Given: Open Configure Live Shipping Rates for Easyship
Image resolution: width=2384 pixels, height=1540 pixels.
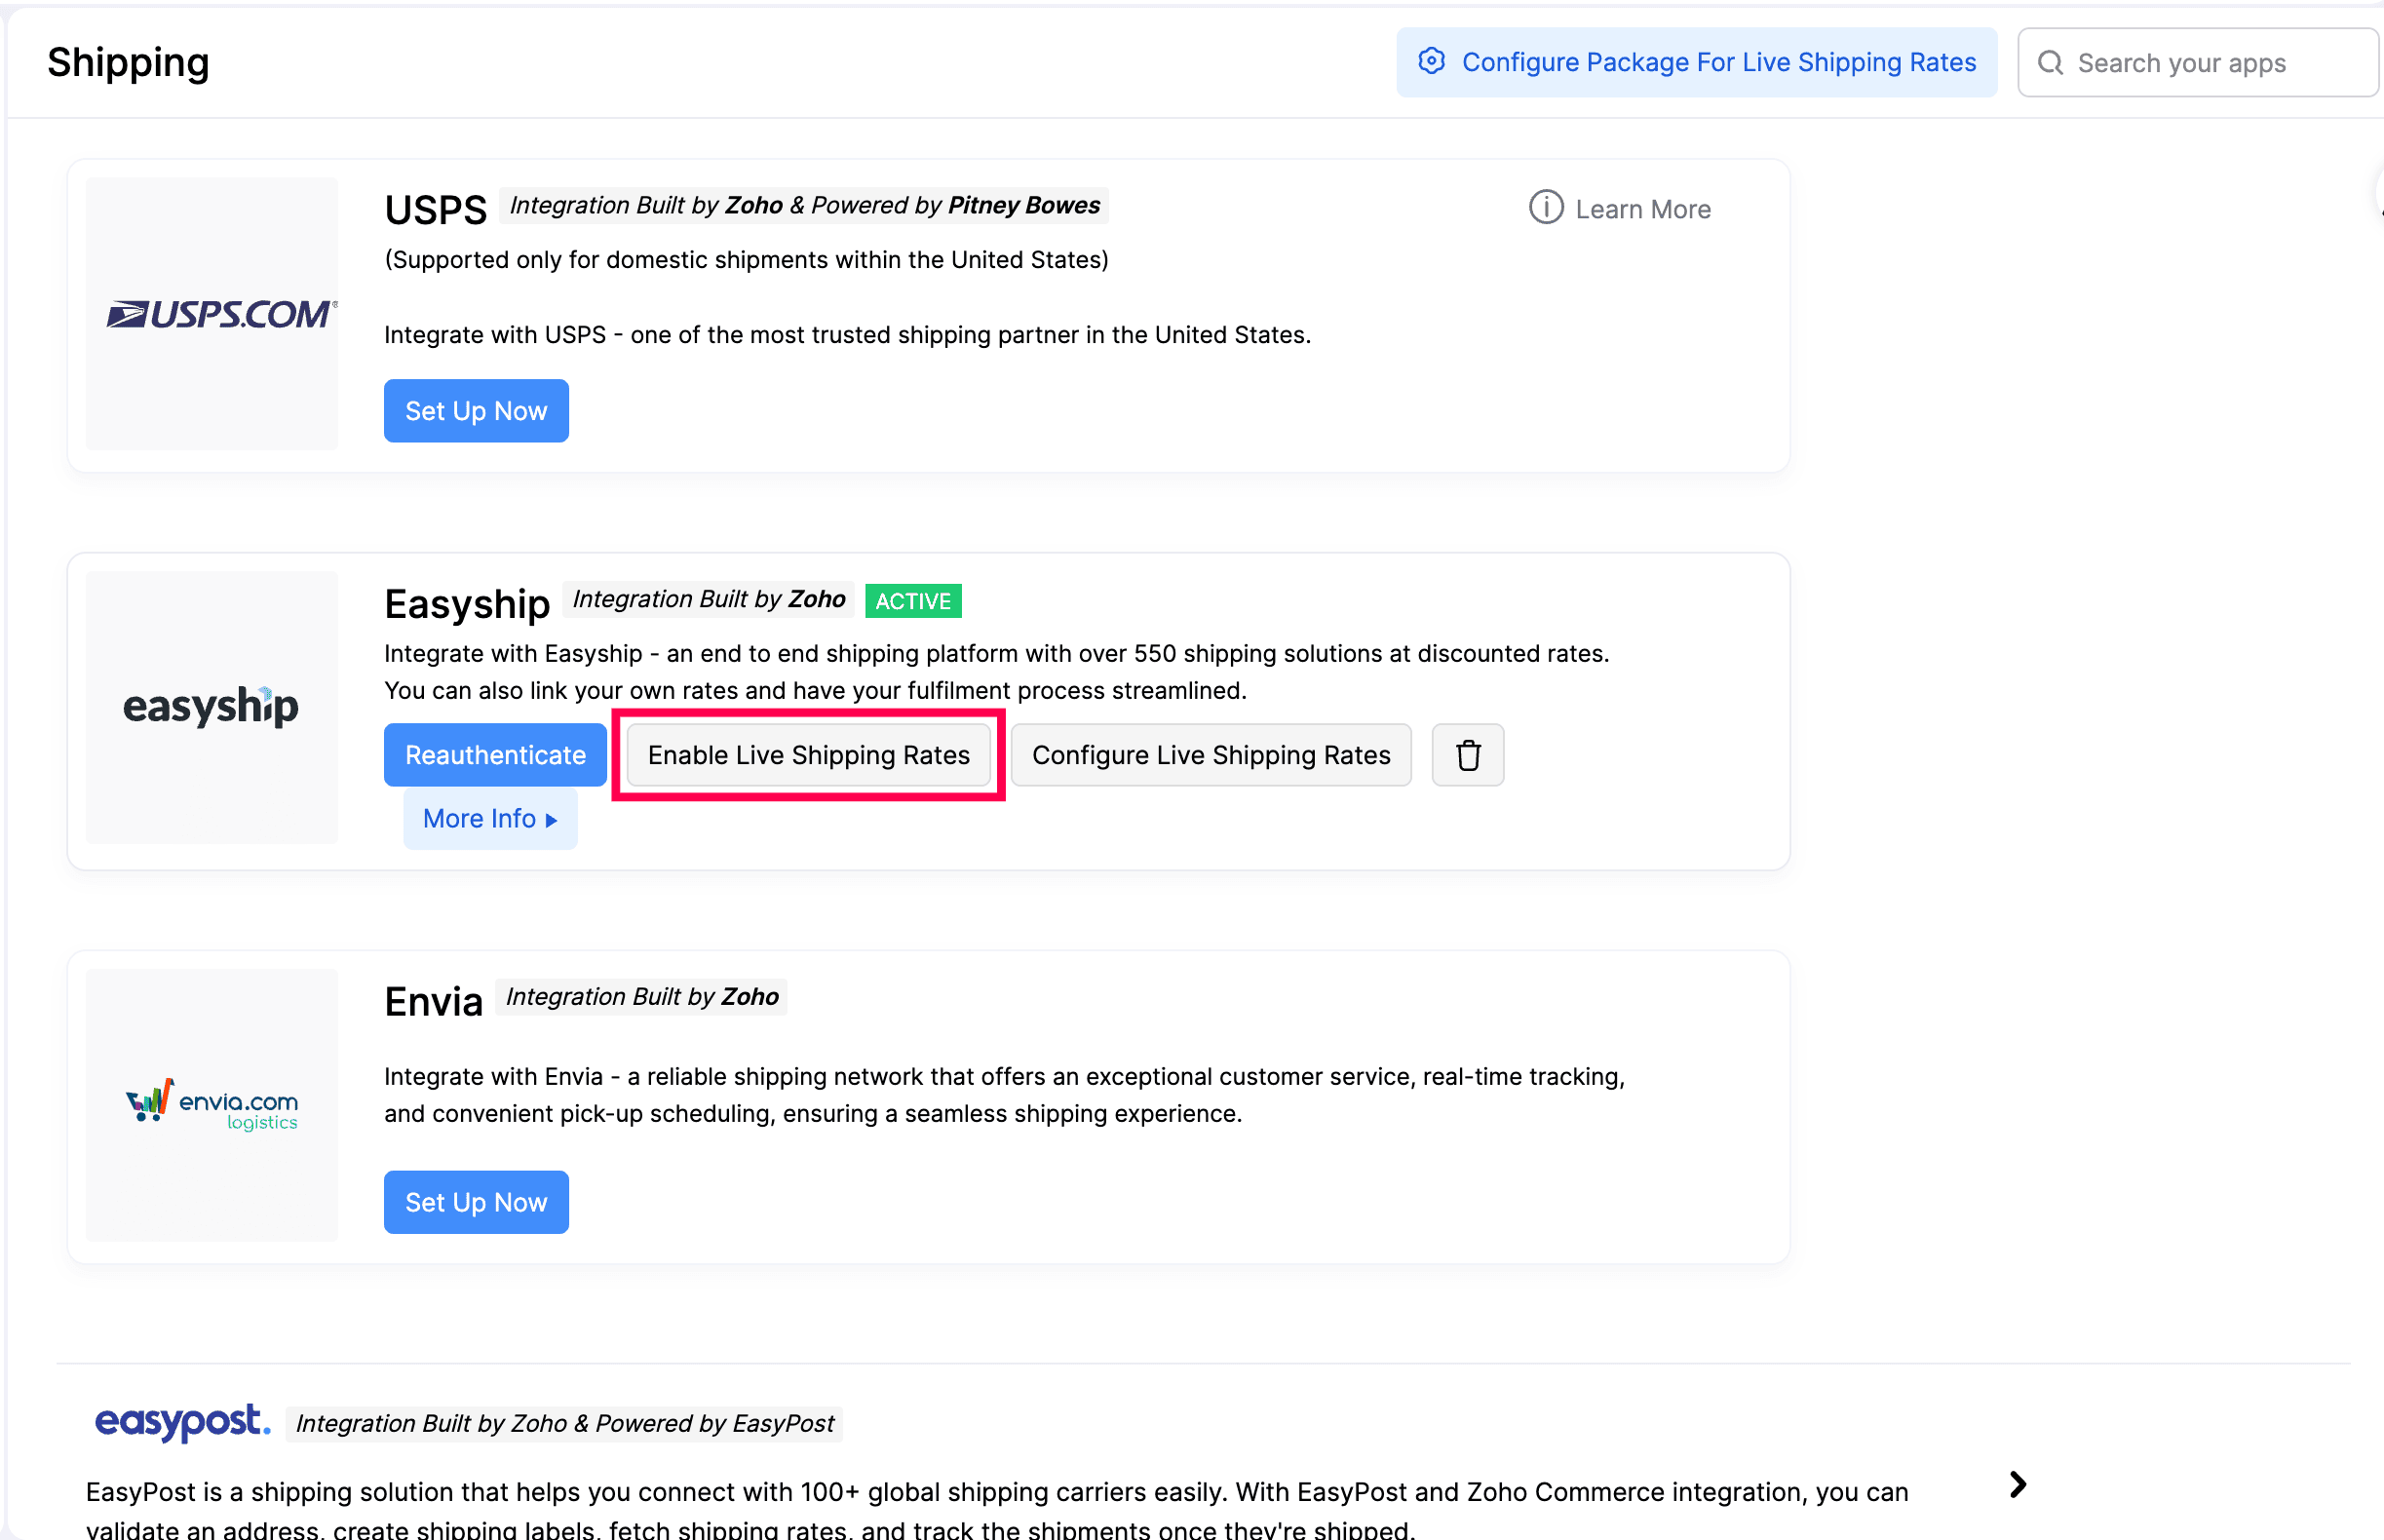Looking at the screenshot, I should pyautogui.click(x=1211, y=755).
